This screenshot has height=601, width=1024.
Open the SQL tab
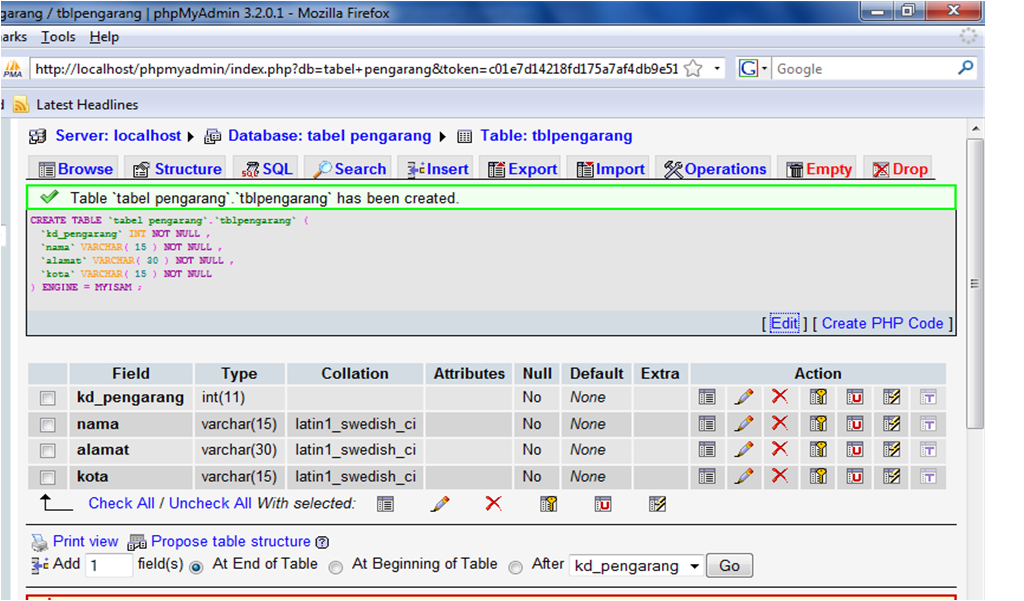267,169
